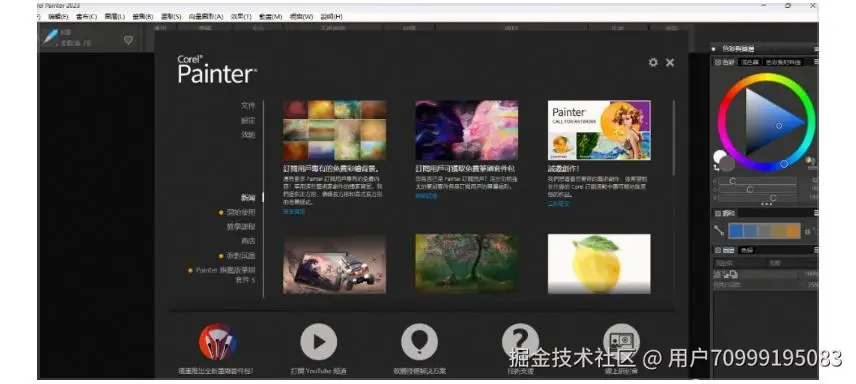The image size is (856, 384).
Task: Click blue link under brush pack article
Action: pyautogui.click(x=426, y=195)
